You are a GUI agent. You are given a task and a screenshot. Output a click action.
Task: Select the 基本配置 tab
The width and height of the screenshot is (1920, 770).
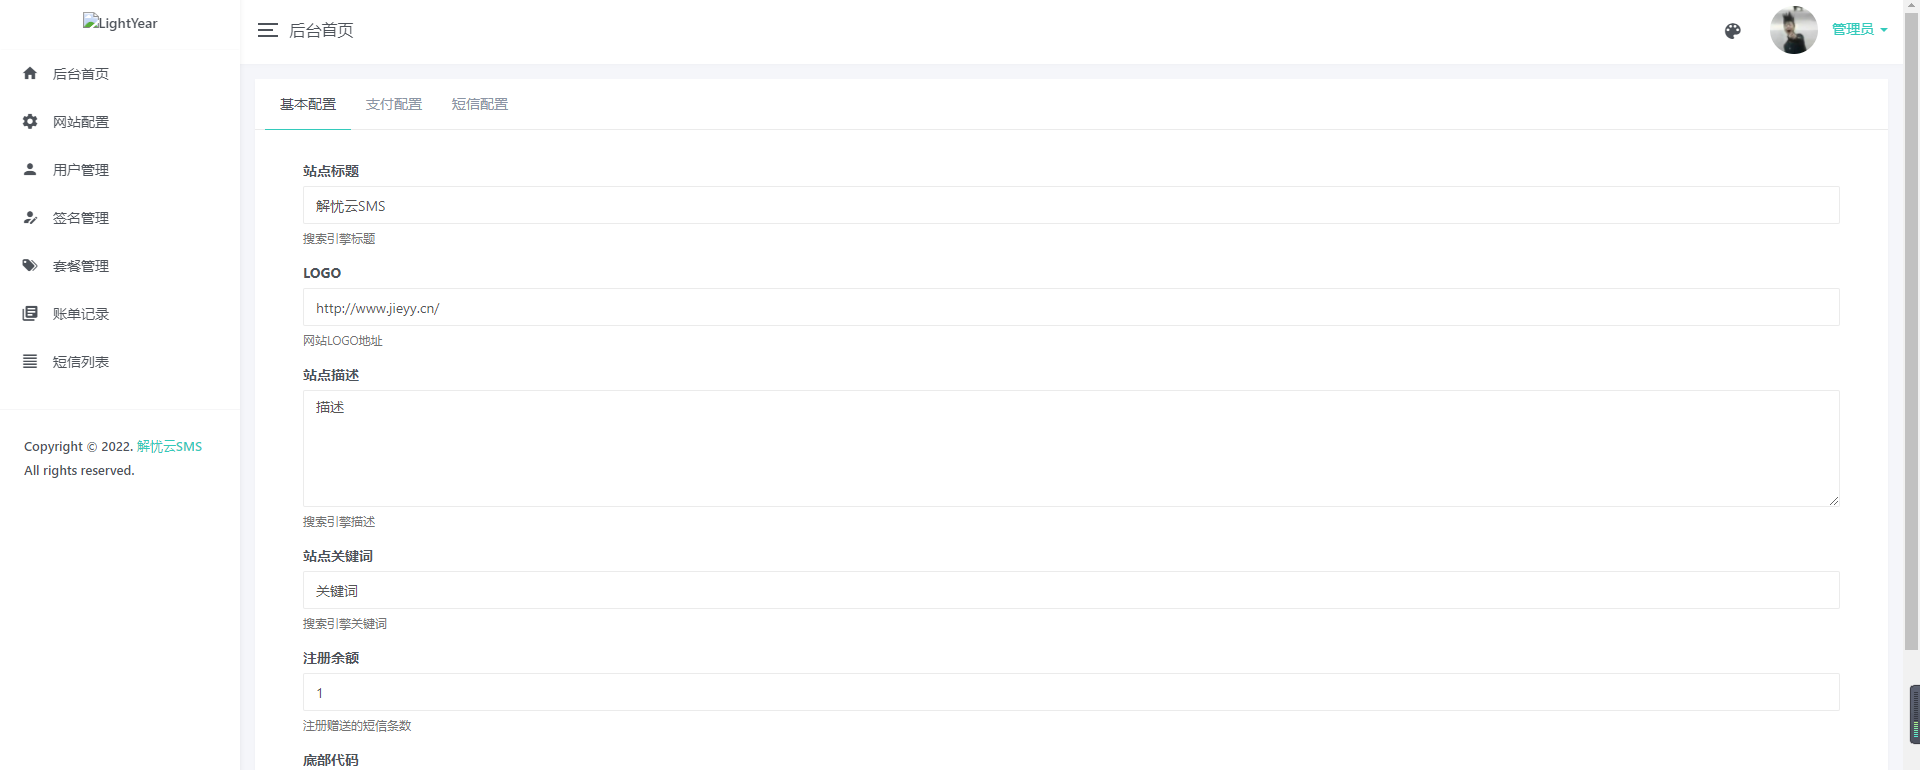(x=308, y=104)
